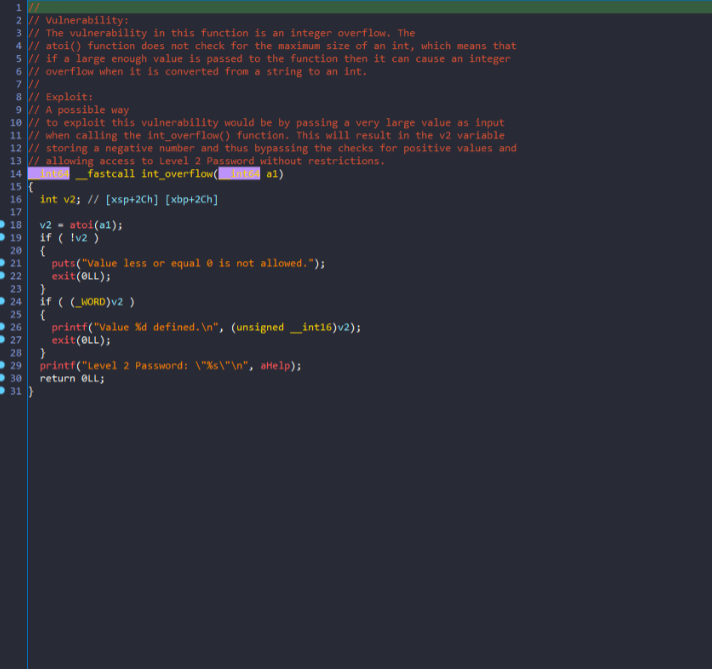
Task: Set breakpoint via dot on line 26
Action: [3, 327]
